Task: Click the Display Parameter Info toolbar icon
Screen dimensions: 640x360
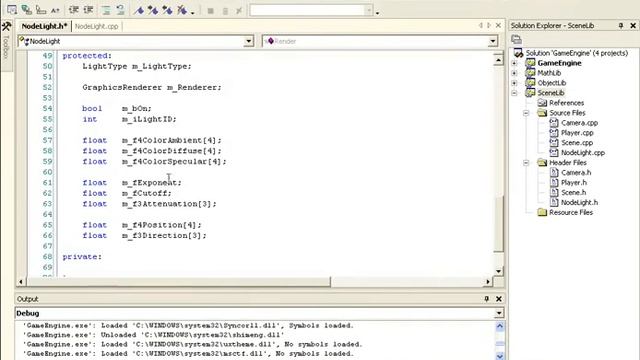Action: (x=27, y=10)
